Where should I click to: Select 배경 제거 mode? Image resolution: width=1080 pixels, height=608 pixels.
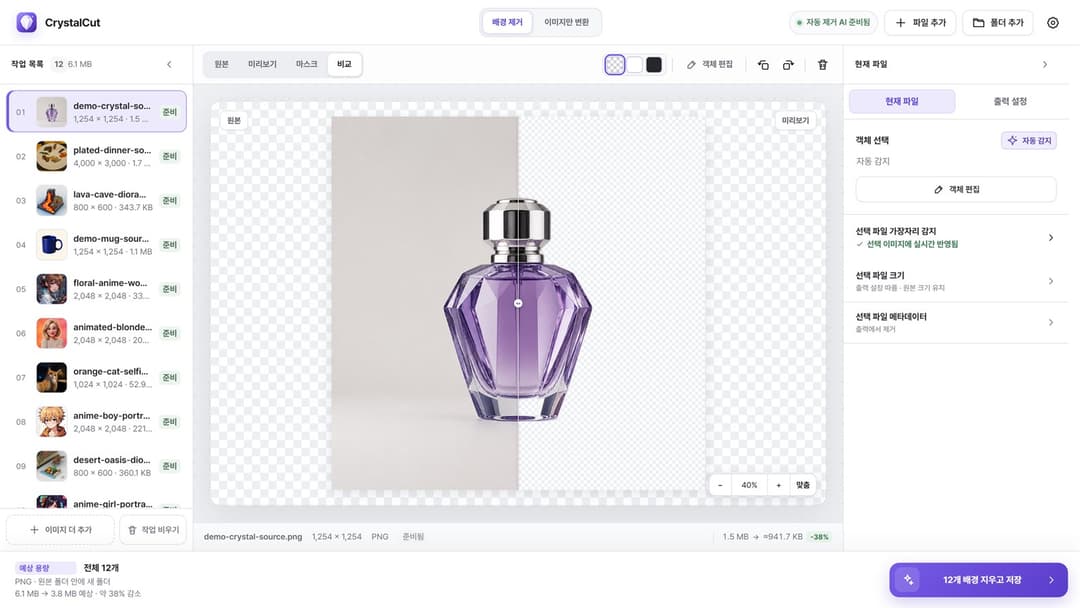[507, 22]
